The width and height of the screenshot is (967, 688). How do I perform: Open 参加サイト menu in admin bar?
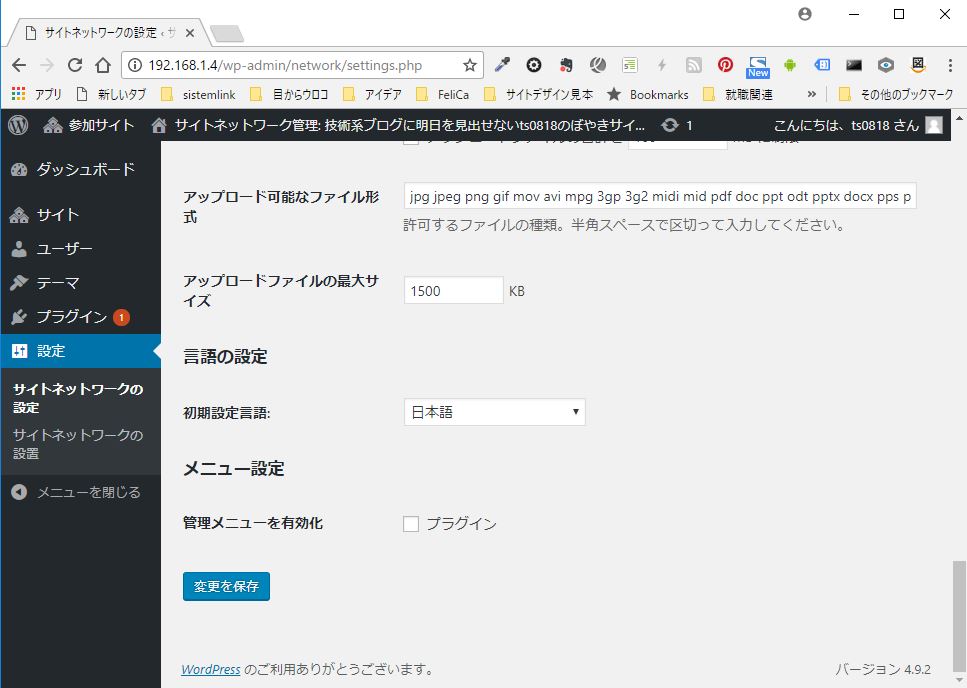[x=88, y=125]
